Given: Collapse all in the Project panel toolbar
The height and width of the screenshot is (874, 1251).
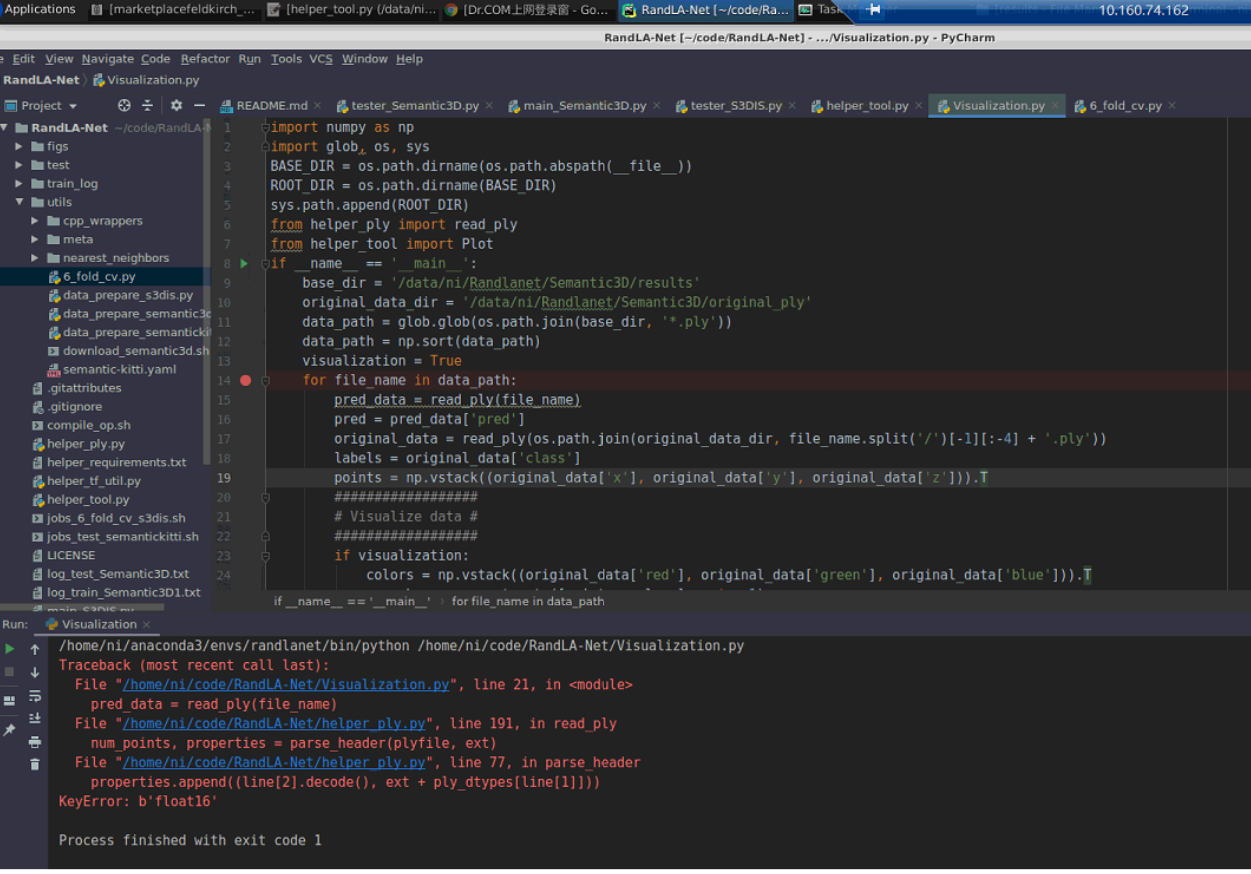Looking at the screenshot, I should pyautogui.click(x=147, y=105).
